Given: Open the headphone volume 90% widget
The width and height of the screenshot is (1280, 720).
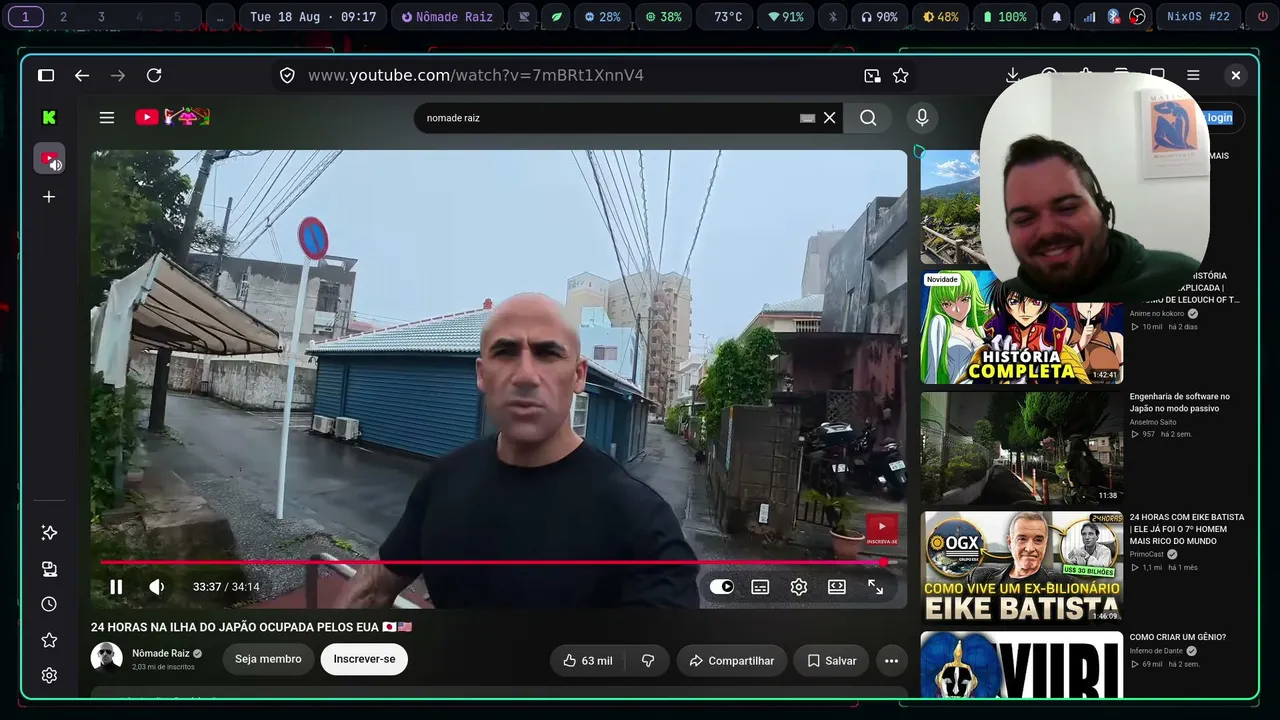Looking at the screenshot, I should pos(879,17).
